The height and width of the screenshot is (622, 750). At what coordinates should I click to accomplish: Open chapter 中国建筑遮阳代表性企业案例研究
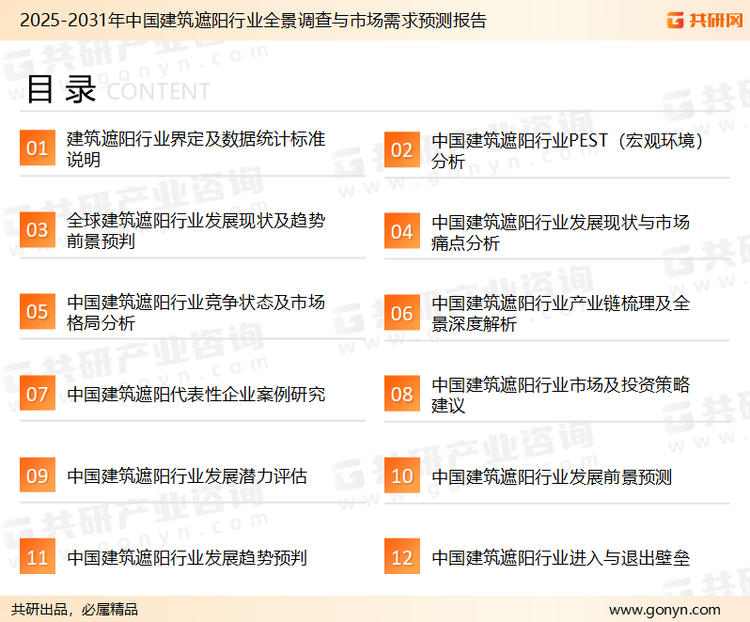(196, 394)
